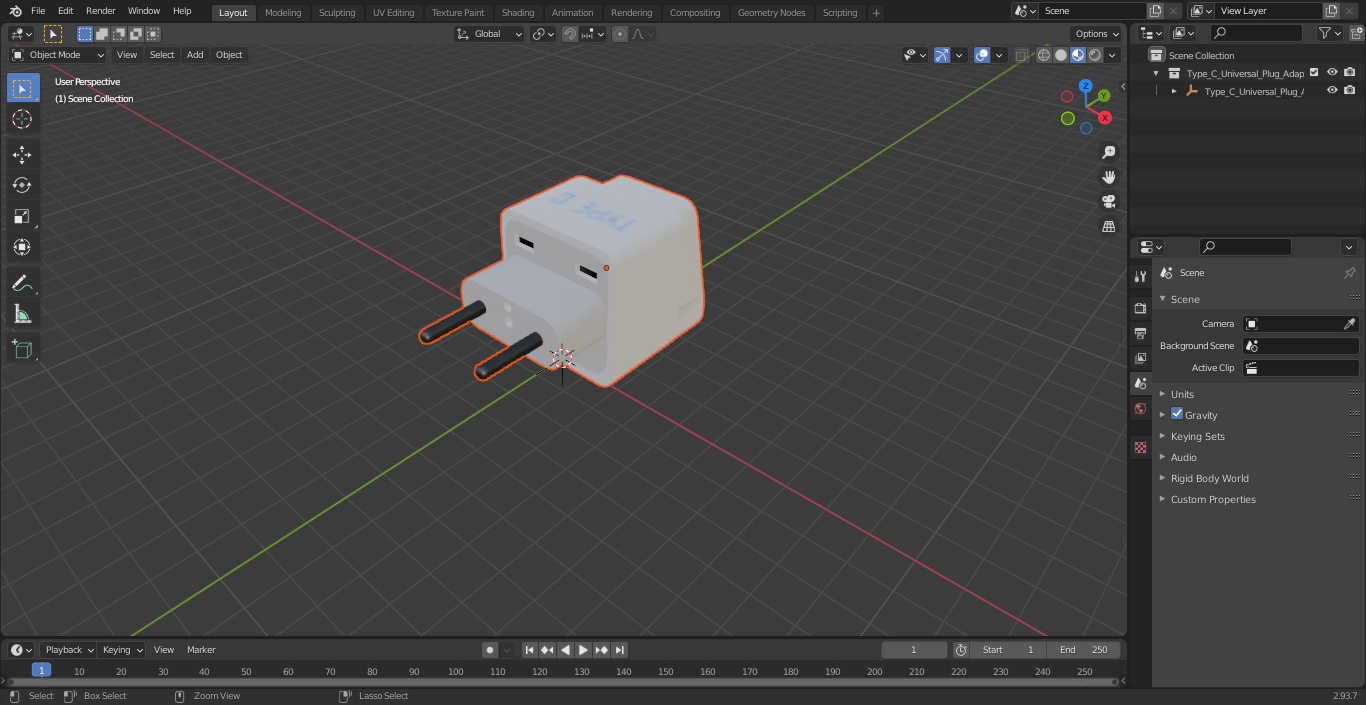The width and height of the screenshot is (1366, 705).
Task: Open the Texture properties tab
Action: pos(1140,447)
